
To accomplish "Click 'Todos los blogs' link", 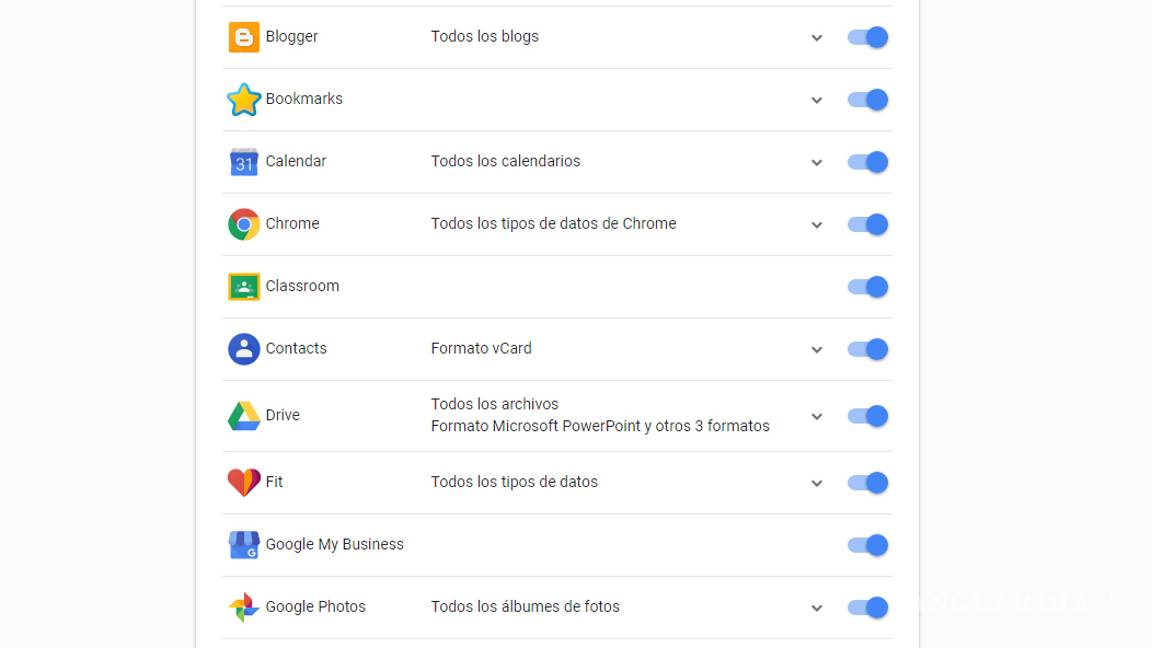I will pos(485,36).
